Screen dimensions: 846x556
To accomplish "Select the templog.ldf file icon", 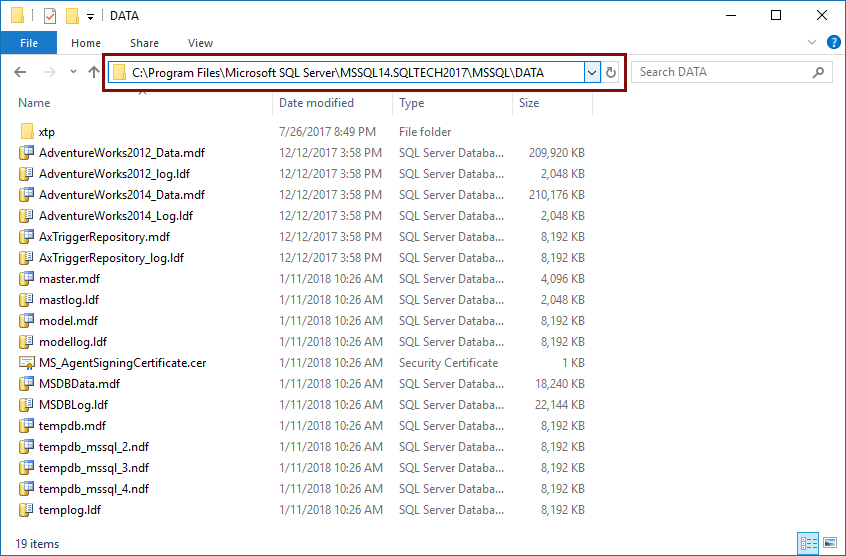I will [x=26, y=510].
